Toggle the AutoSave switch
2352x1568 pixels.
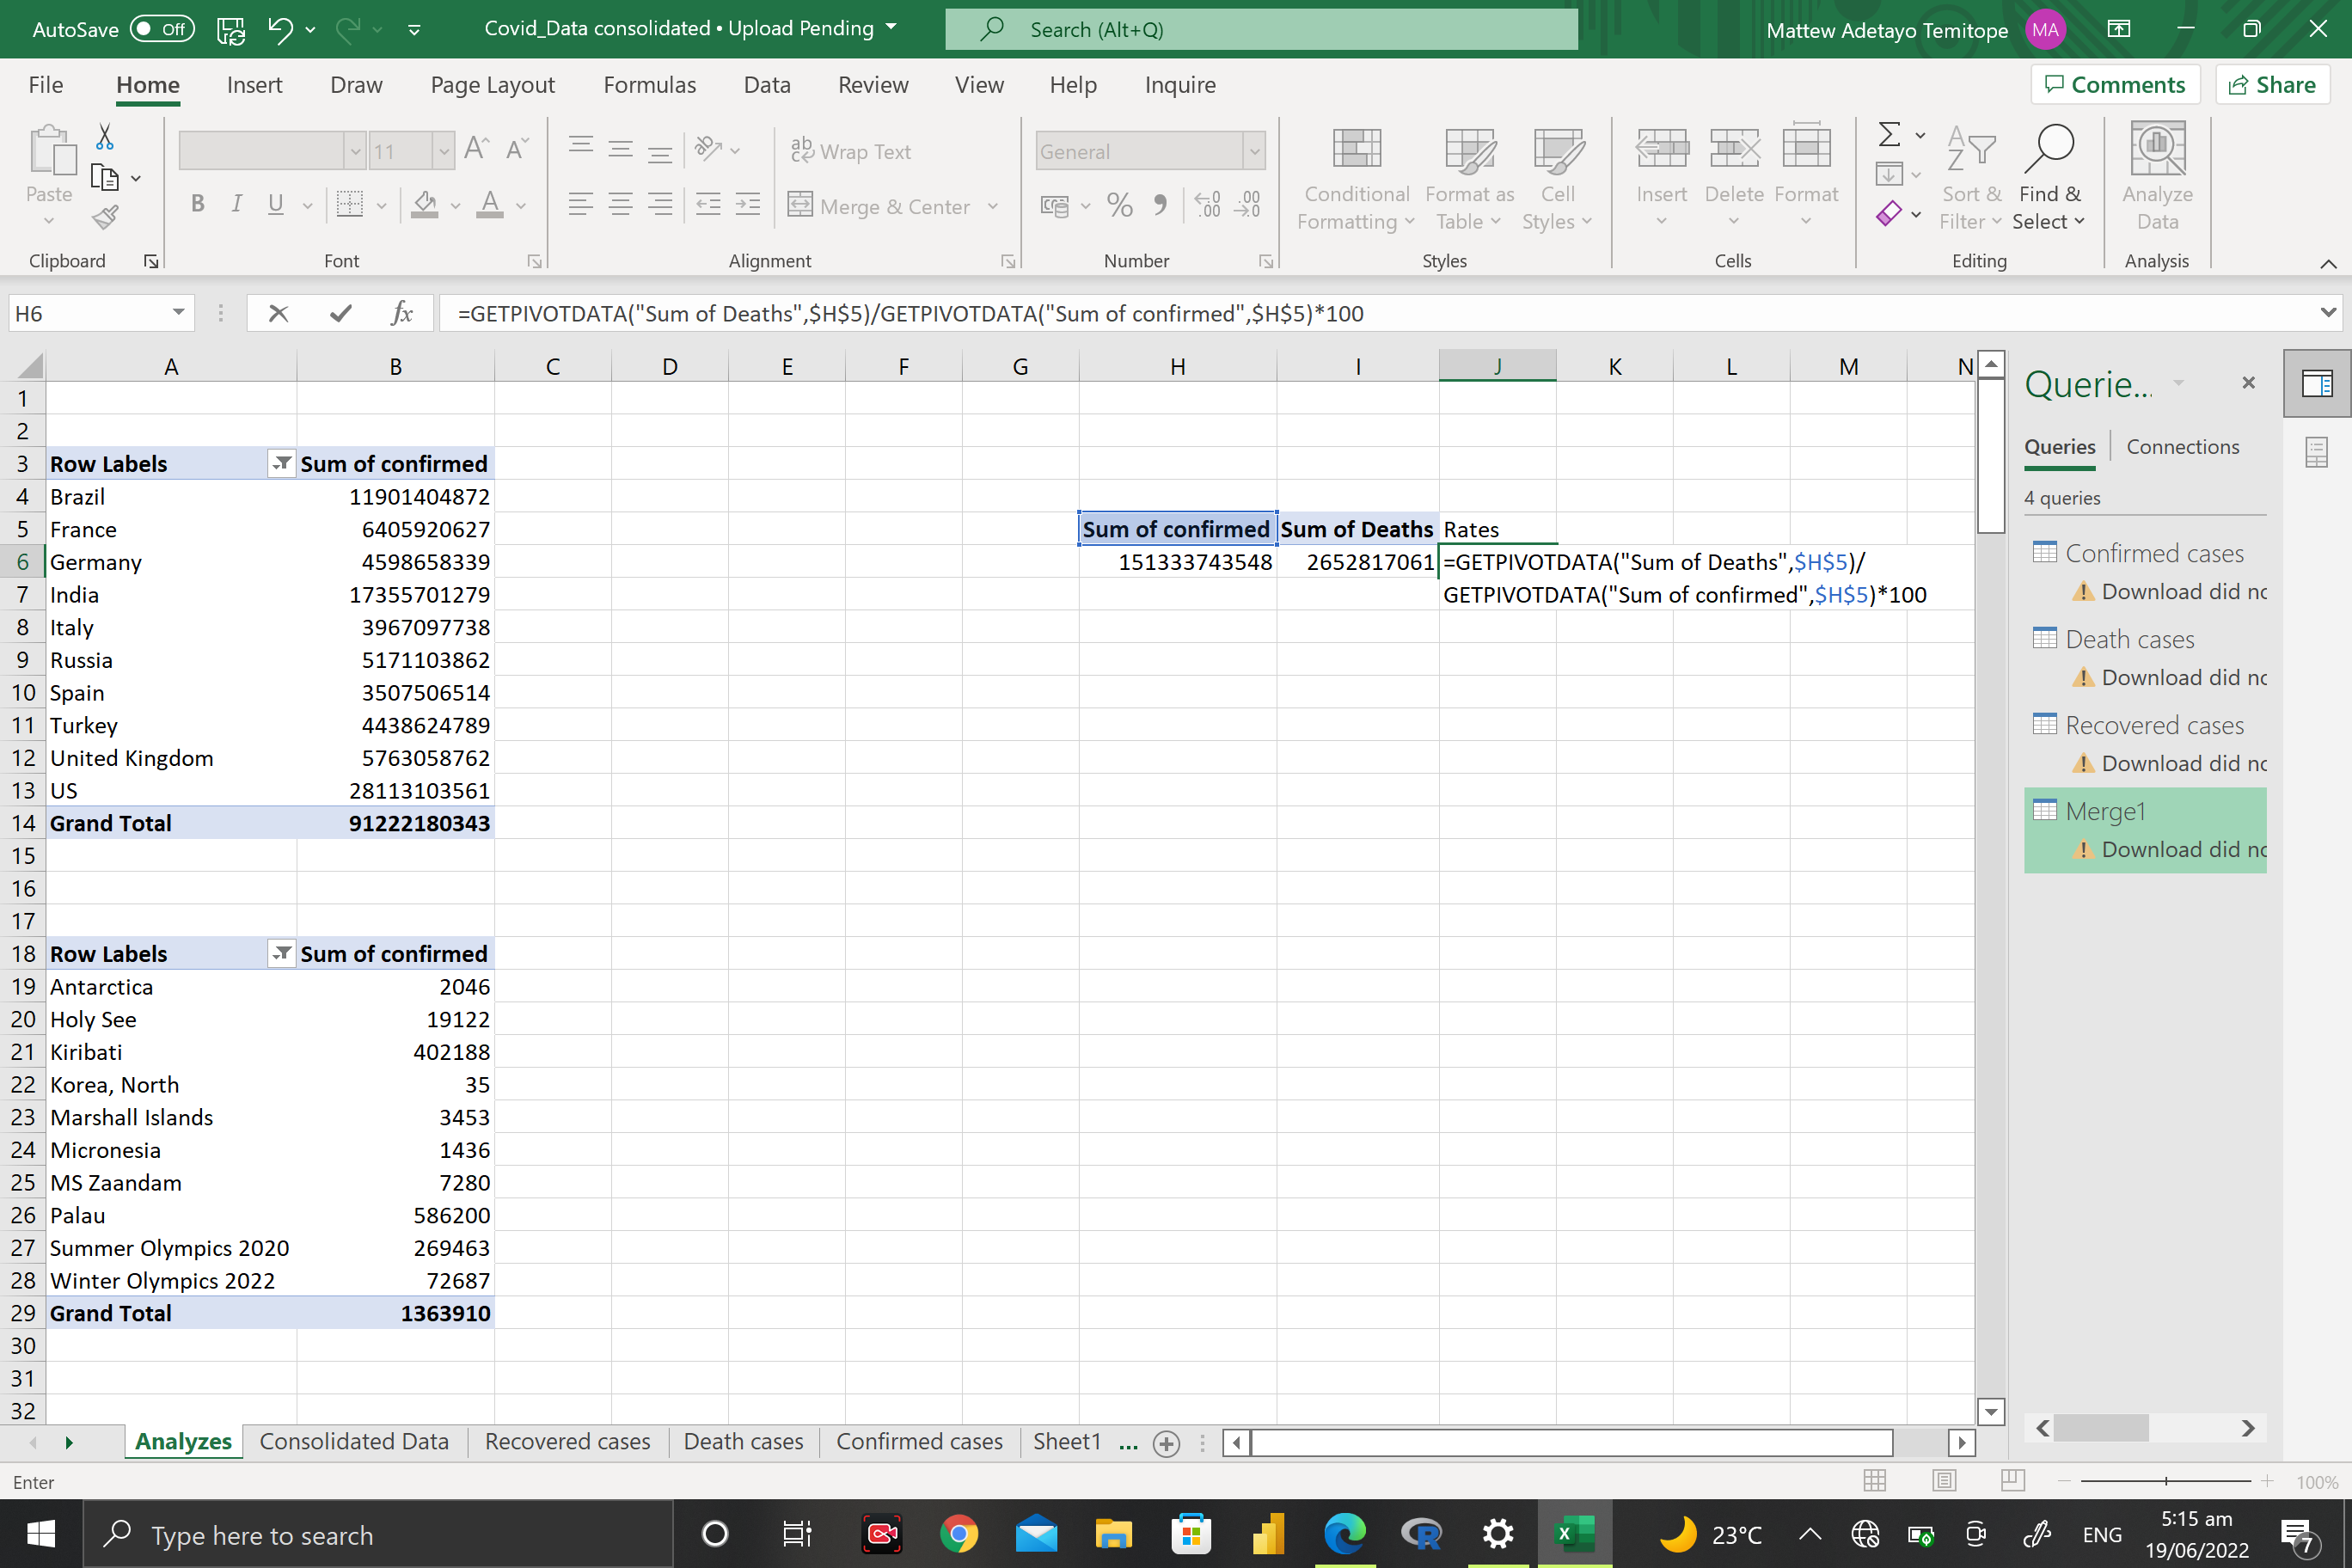[x=160, y=29]
